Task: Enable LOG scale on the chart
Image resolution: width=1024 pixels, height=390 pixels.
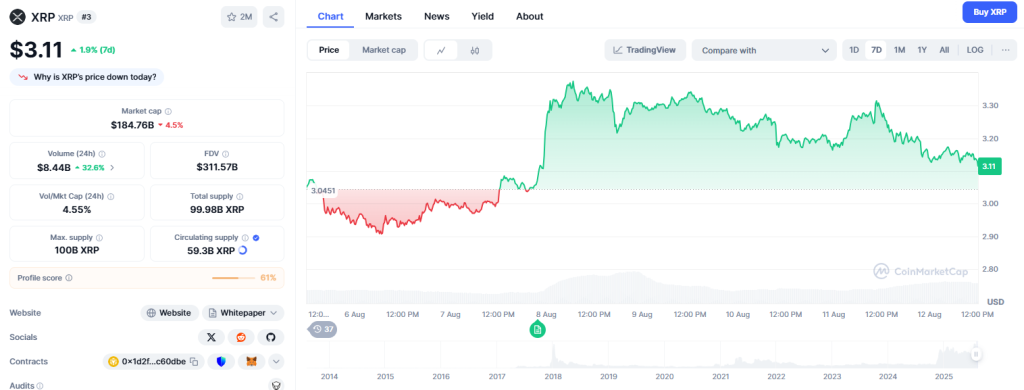Action: tap(975, 50)
